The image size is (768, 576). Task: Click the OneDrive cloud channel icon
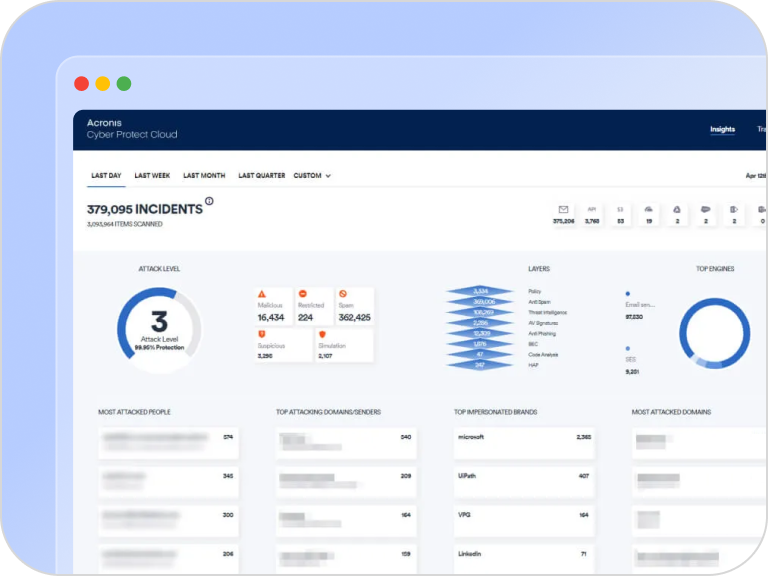[649, 209]
